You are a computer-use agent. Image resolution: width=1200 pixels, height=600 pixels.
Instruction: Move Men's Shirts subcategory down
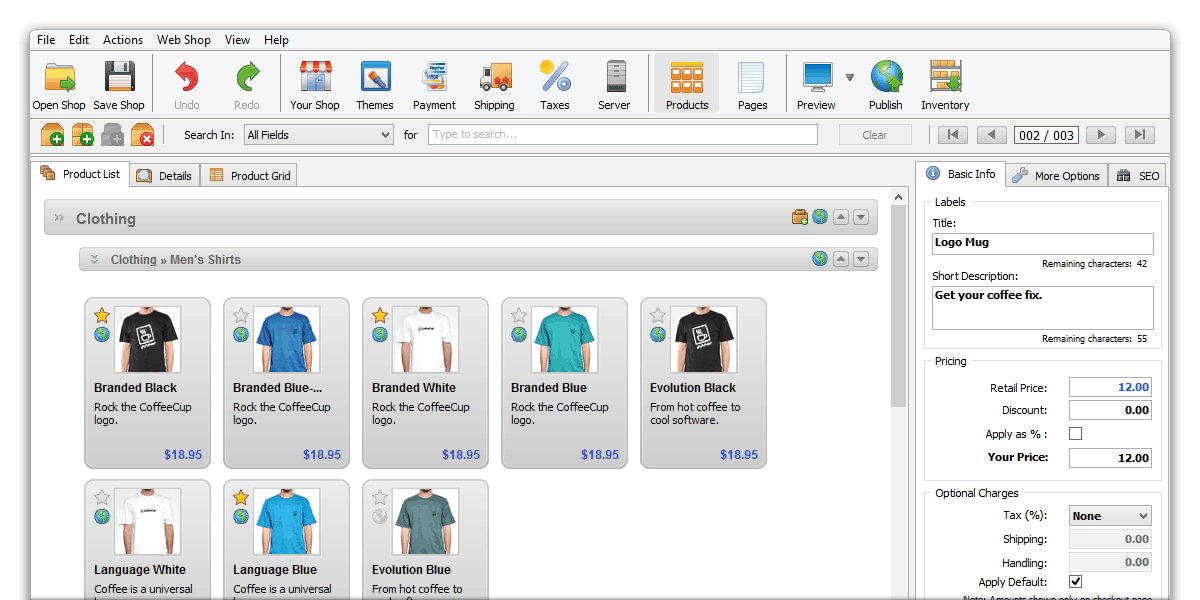tap(860, 260)
